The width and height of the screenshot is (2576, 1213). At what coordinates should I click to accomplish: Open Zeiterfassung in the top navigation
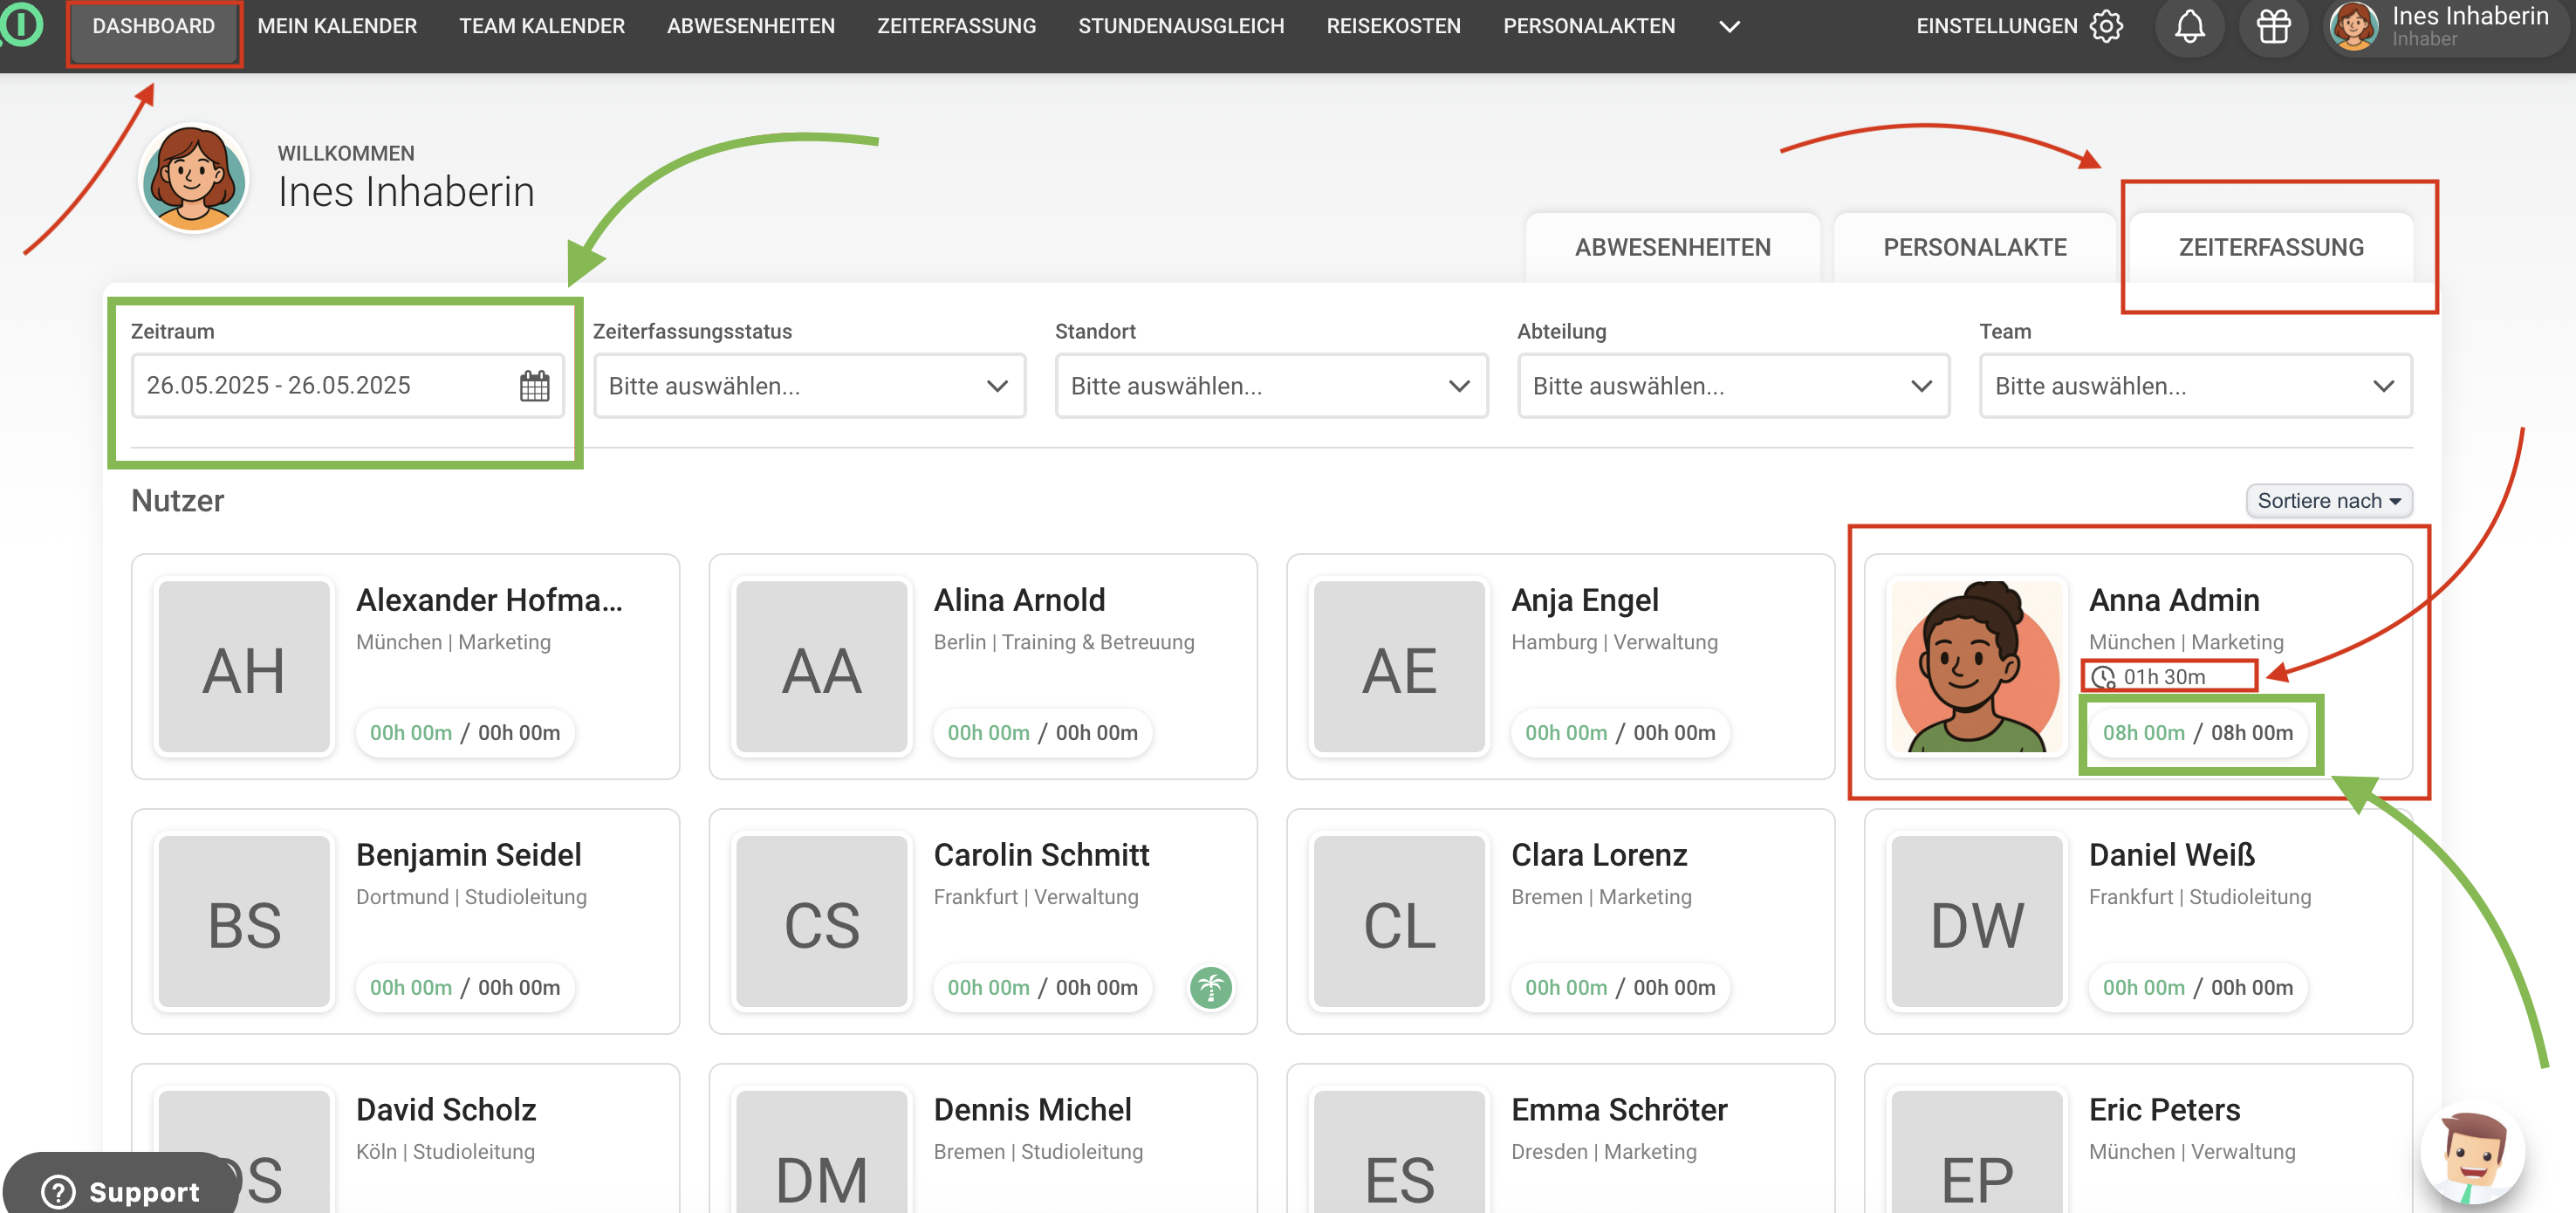point(956,26)
